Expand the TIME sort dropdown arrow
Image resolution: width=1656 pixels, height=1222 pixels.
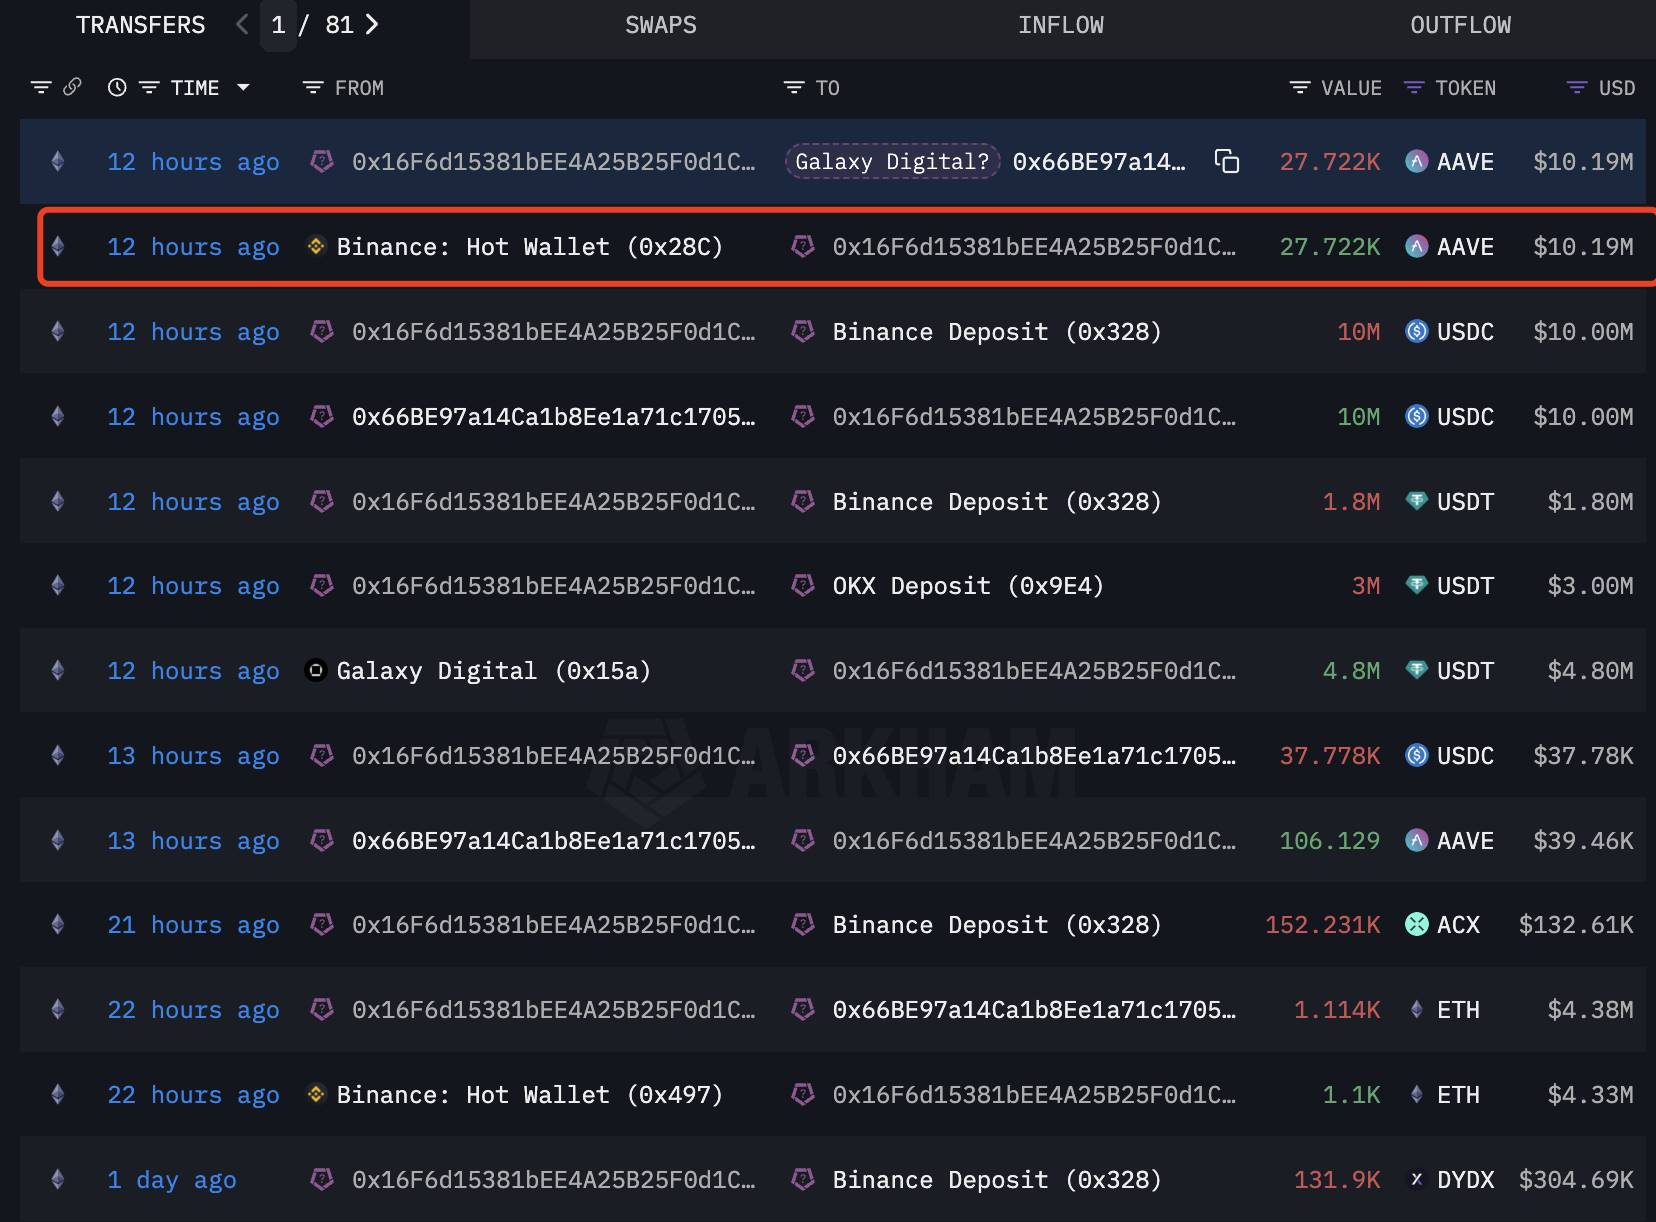tap(243, 88)
